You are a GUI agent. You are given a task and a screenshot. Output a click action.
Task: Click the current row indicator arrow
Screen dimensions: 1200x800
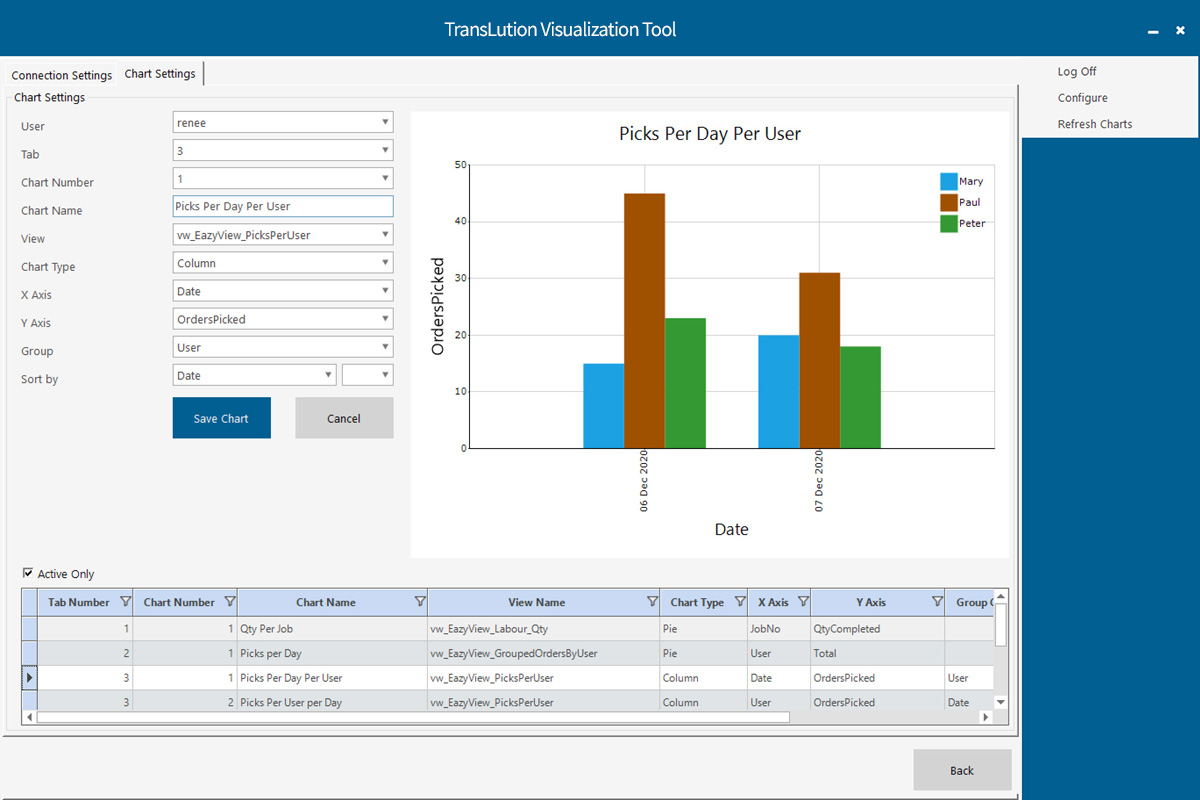29,678
